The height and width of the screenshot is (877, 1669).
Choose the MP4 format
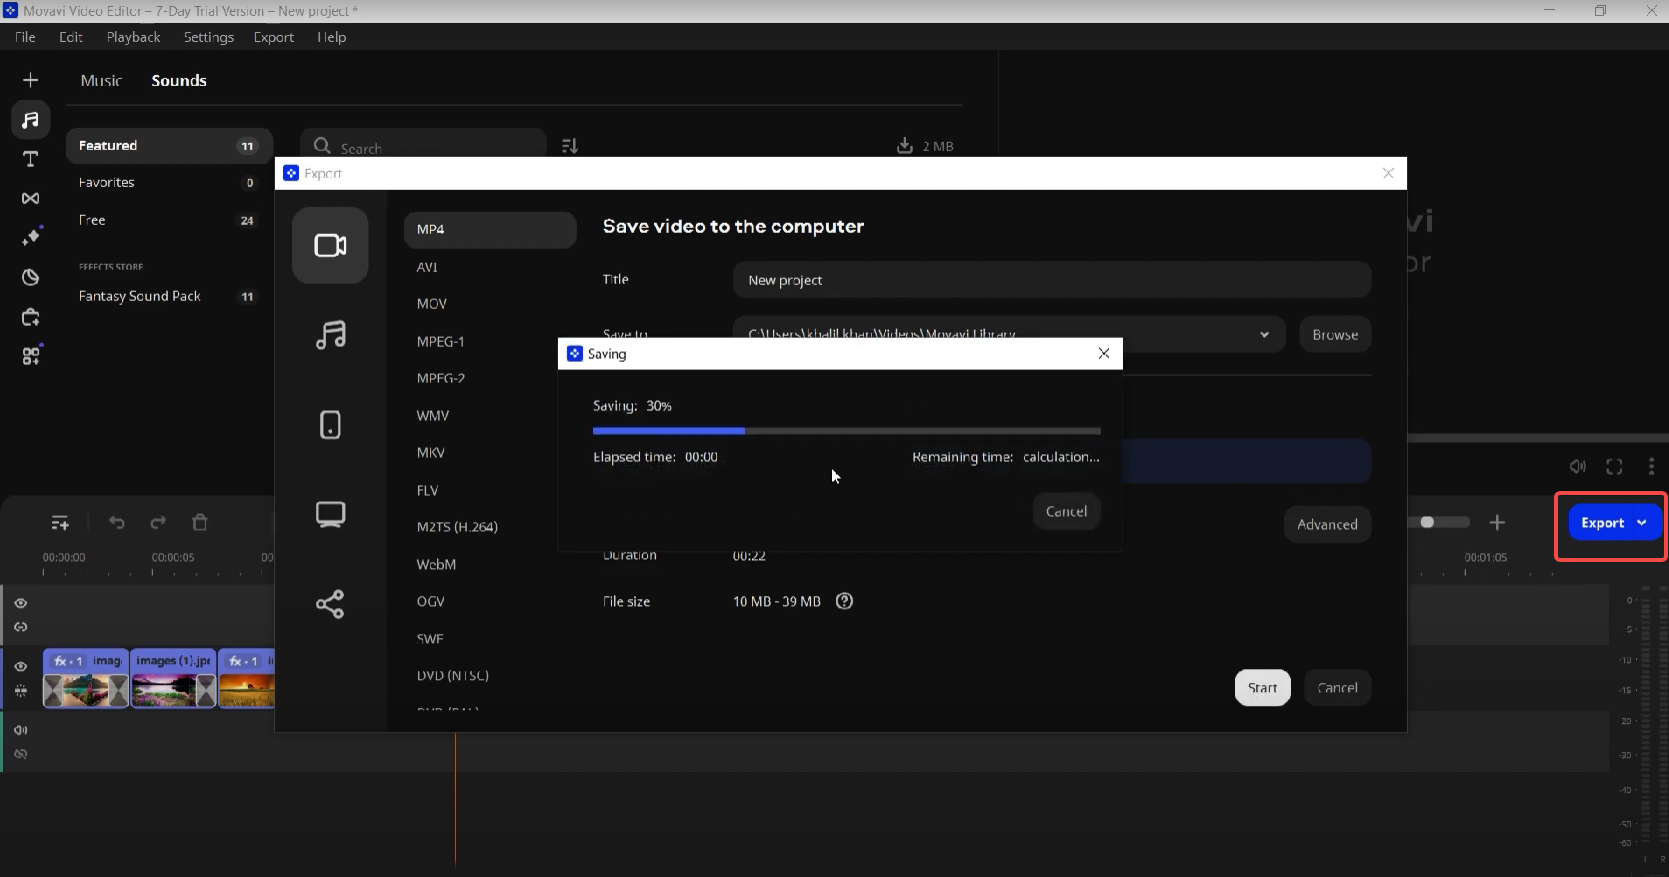[x=490, y=229]
